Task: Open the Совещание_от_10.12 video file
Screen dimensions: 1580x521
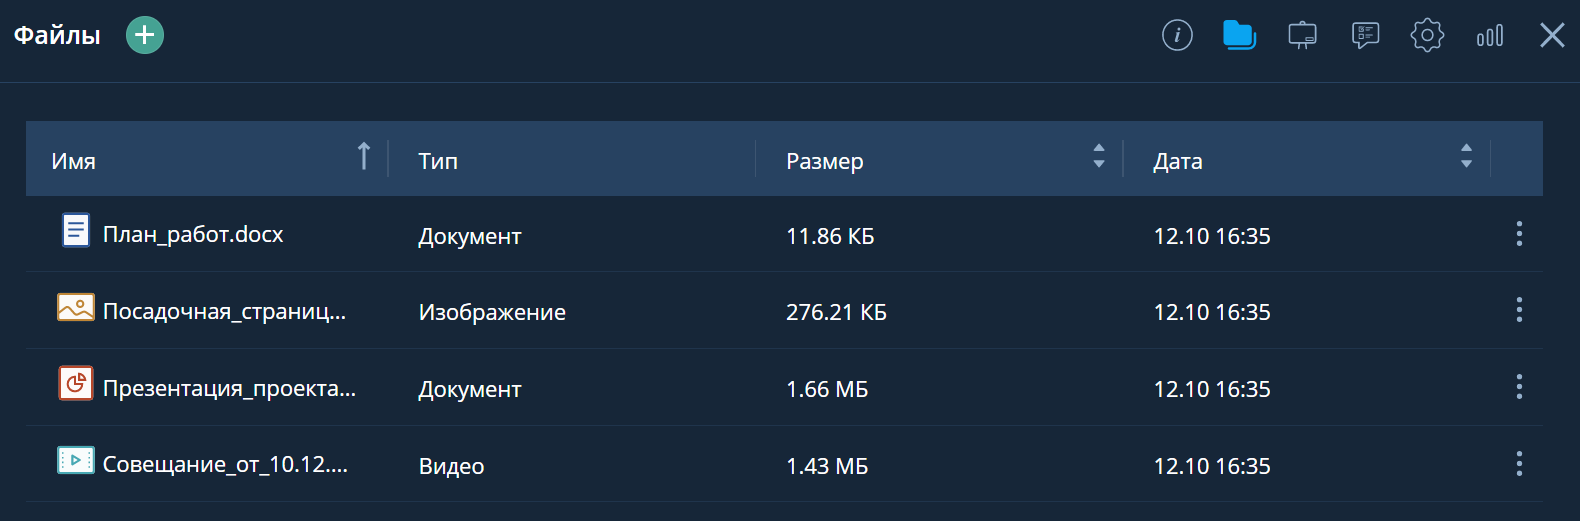Action: [225, 464]
